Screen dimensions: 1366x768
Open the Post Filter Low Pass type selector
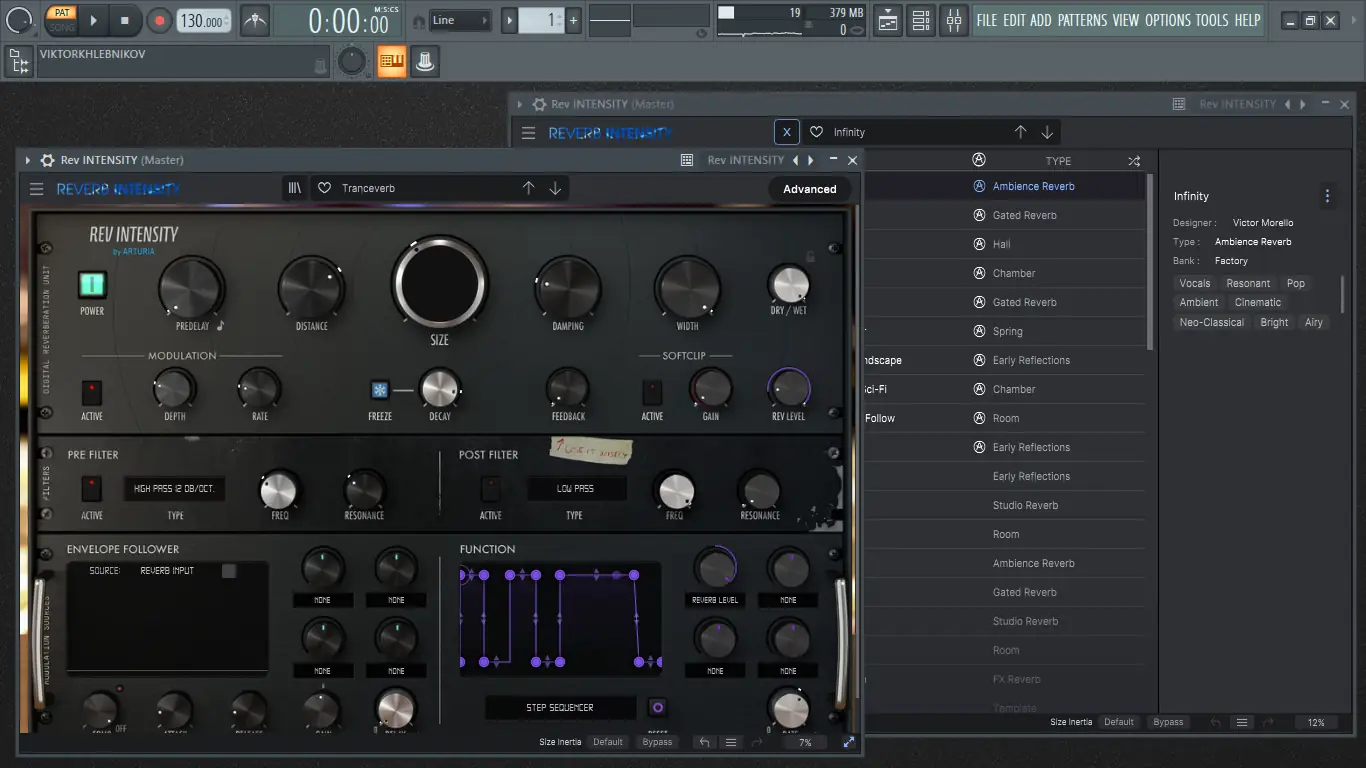pyautogui.click(x=576, y=489)
